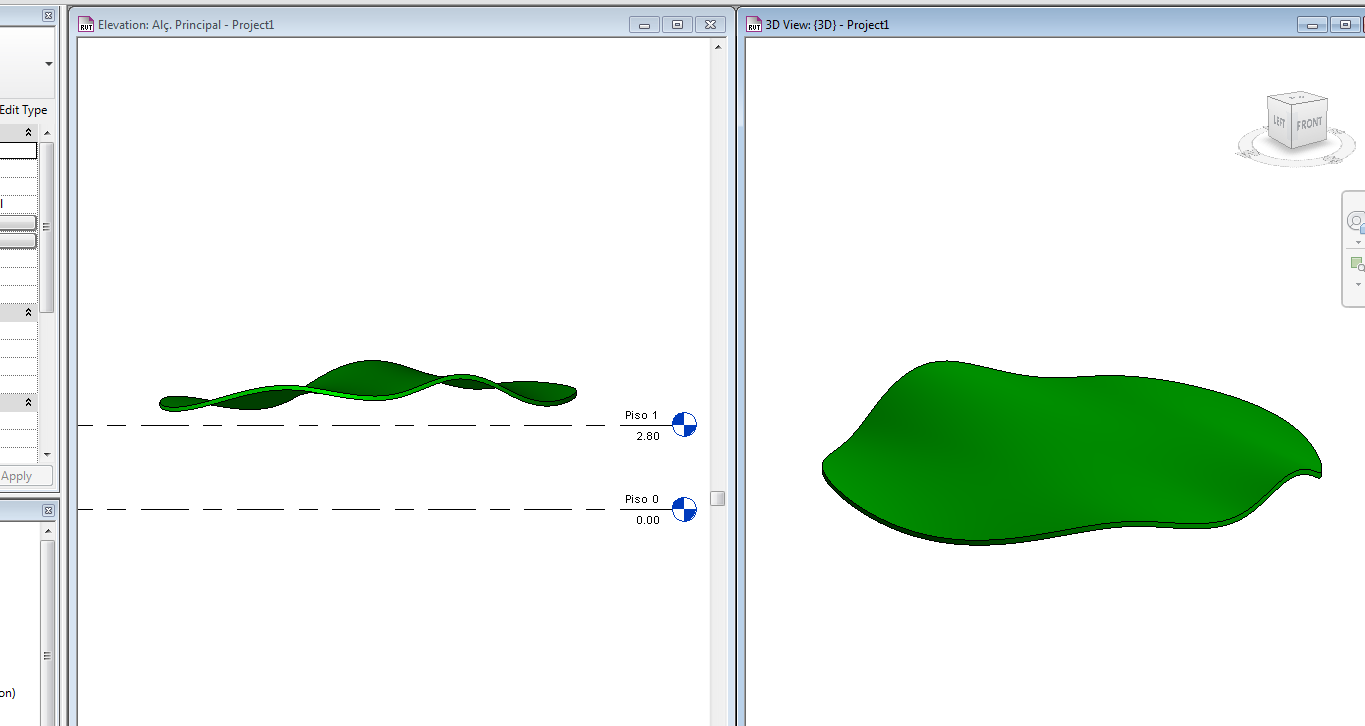Open the Steering Wheels navigation tool
The image size is (1365, 726).
click(1356, 222)
